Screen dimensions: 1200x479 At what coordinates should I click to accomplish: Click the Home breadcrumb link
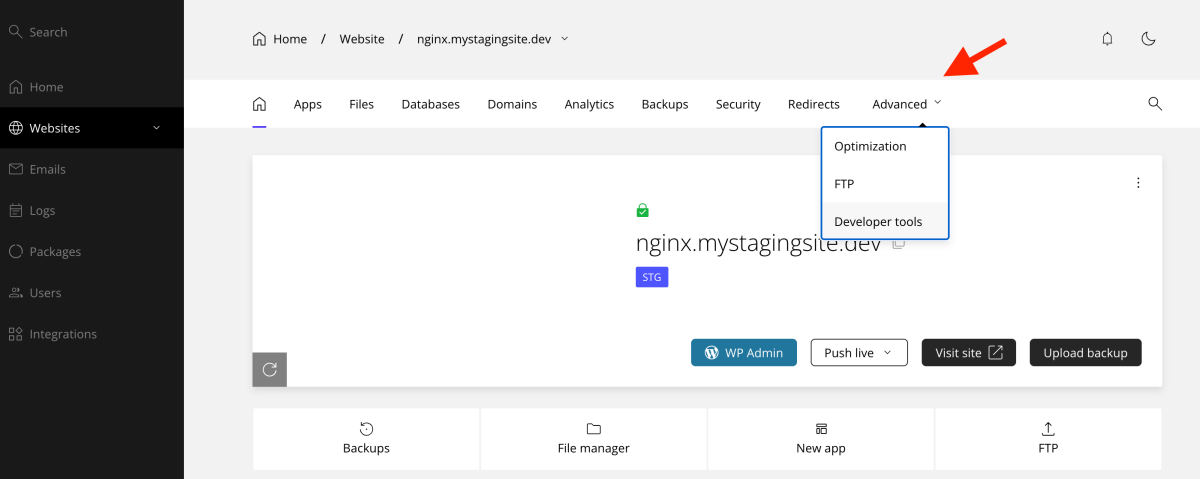tap(290, 39)
